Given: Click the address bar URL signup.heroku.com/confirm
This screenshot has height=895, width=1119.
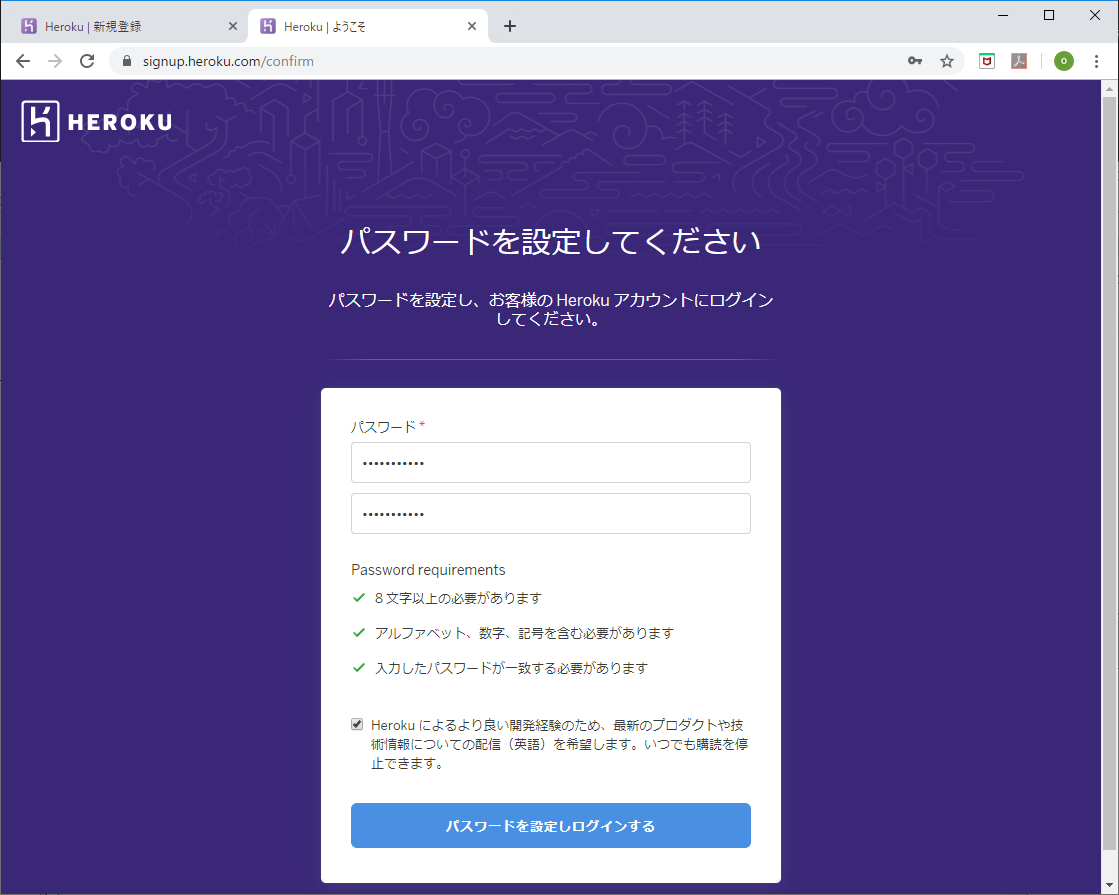Looking at the screenshot, I should tap(228, 61).
